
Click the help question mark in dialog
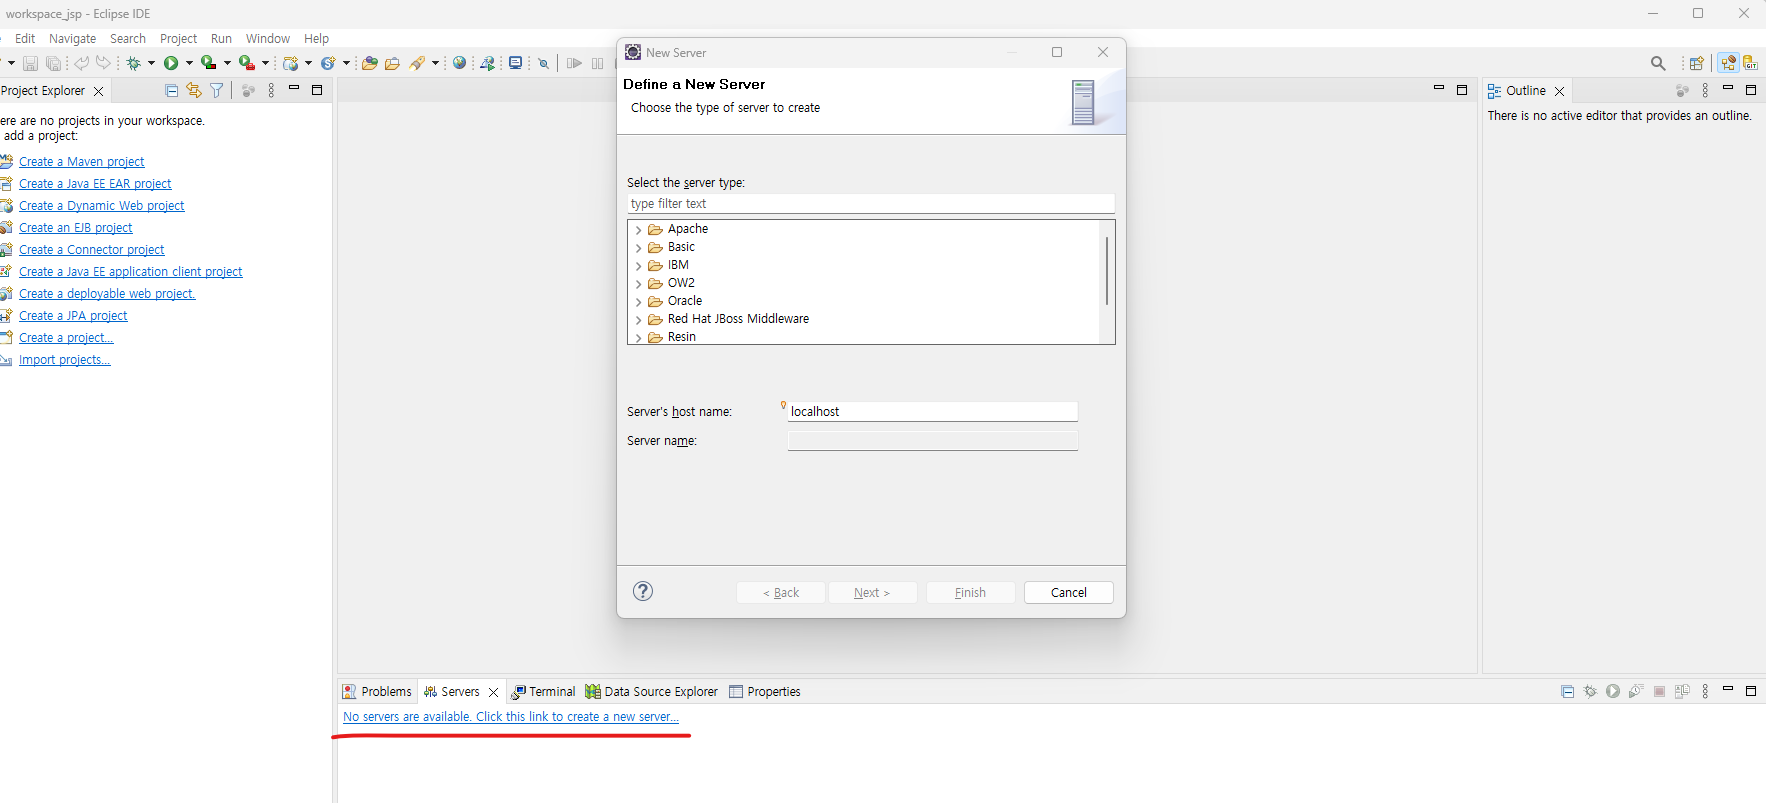click(643, 591)
